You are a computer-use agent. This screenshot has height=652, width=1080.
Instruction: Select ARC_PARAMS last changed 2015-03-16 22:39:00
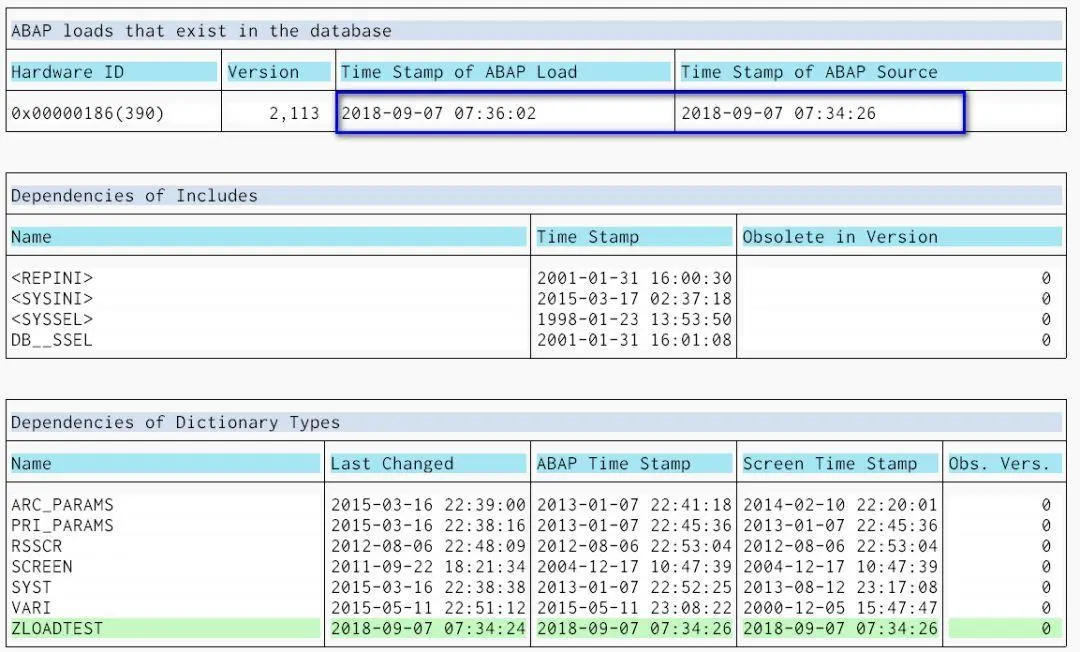click(428, 505)
